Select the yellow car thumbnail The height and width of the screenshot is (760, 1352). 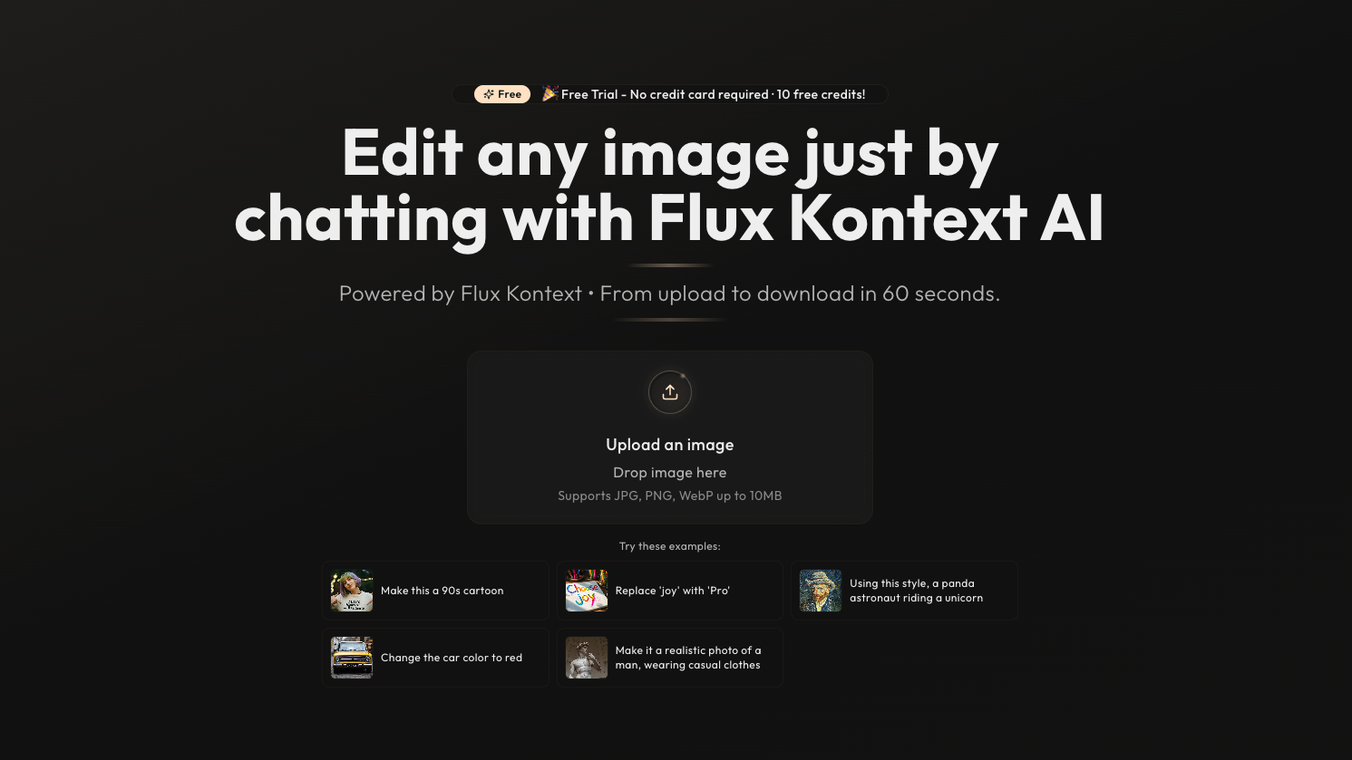pyautogui.click(x=352, y=658)
